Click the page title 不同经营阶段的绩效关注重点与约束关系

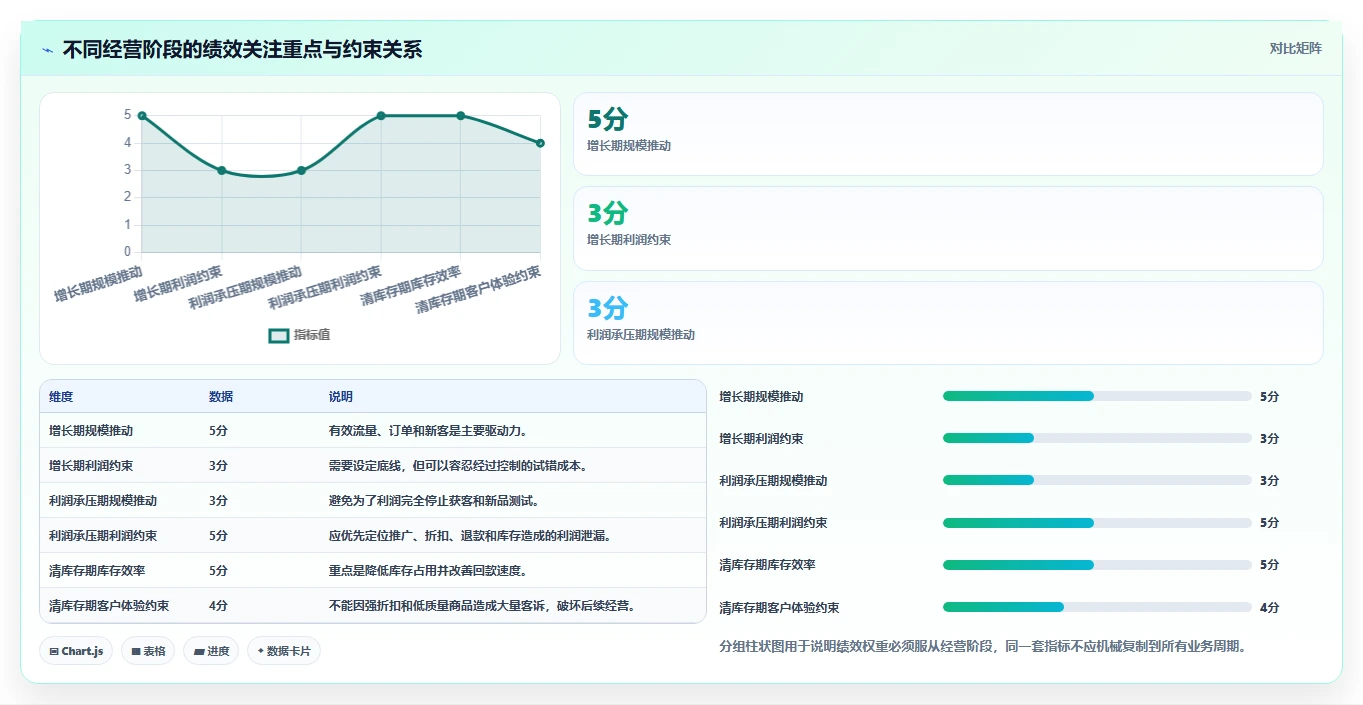tap(242, 49)
